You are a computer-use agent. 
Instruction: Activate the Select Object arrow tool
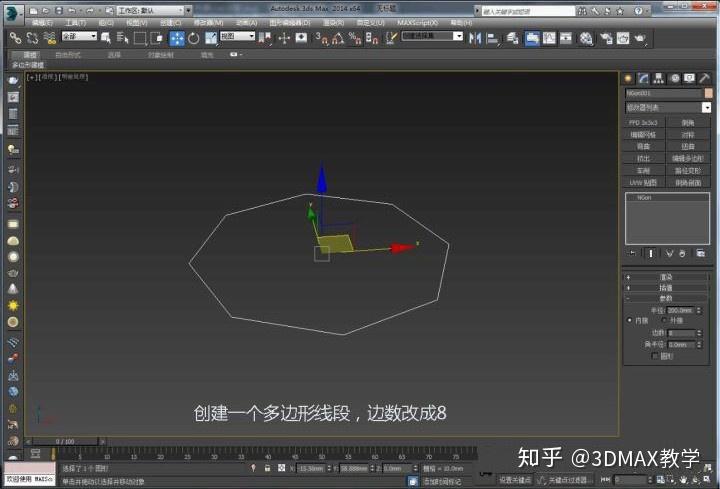tap(106, 38)
